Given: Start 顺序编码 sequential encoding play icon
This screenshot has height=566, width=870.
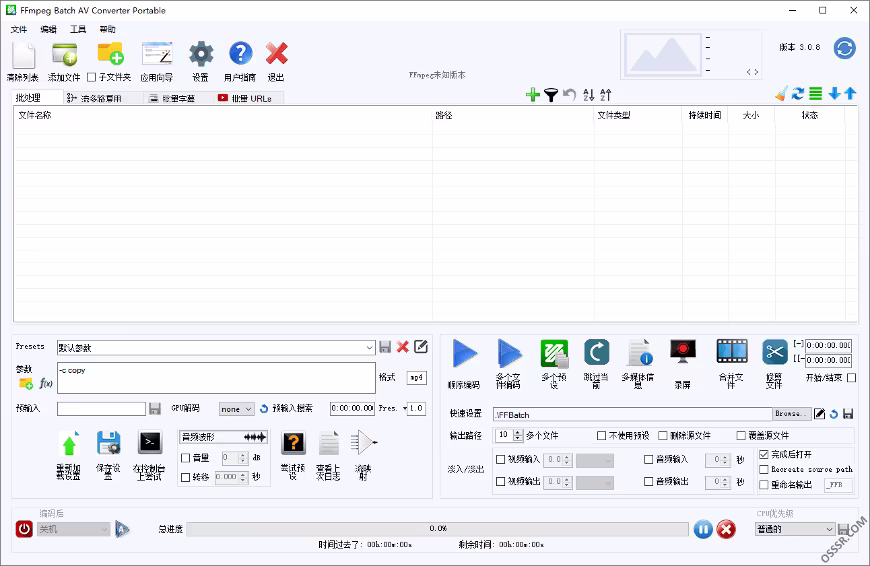Looking at the screenshot, I should click(464, 353).
